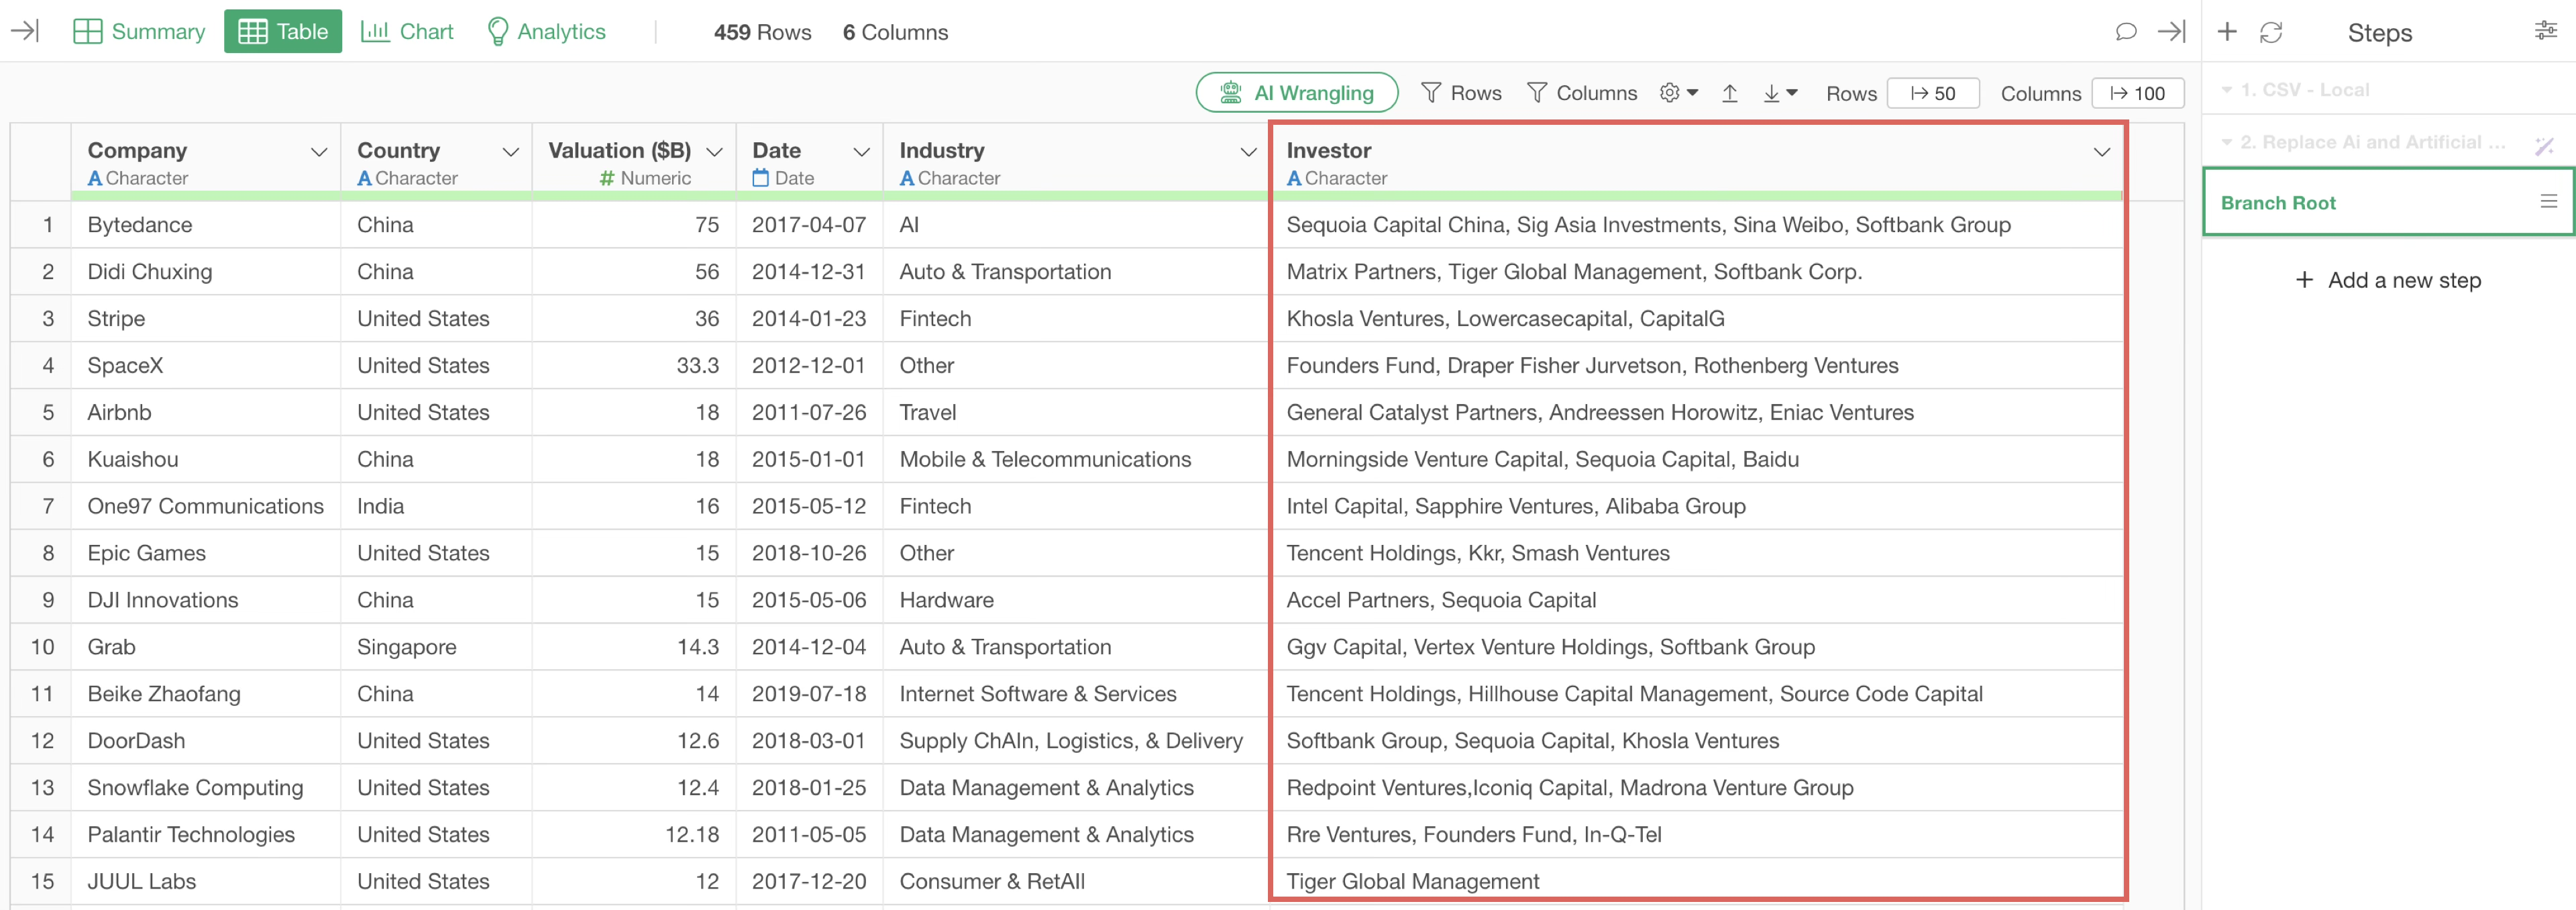Viewport: 2576px width, 910px height.
Task: Select Internet Software & Services cell
Action: pos(1075,695)
